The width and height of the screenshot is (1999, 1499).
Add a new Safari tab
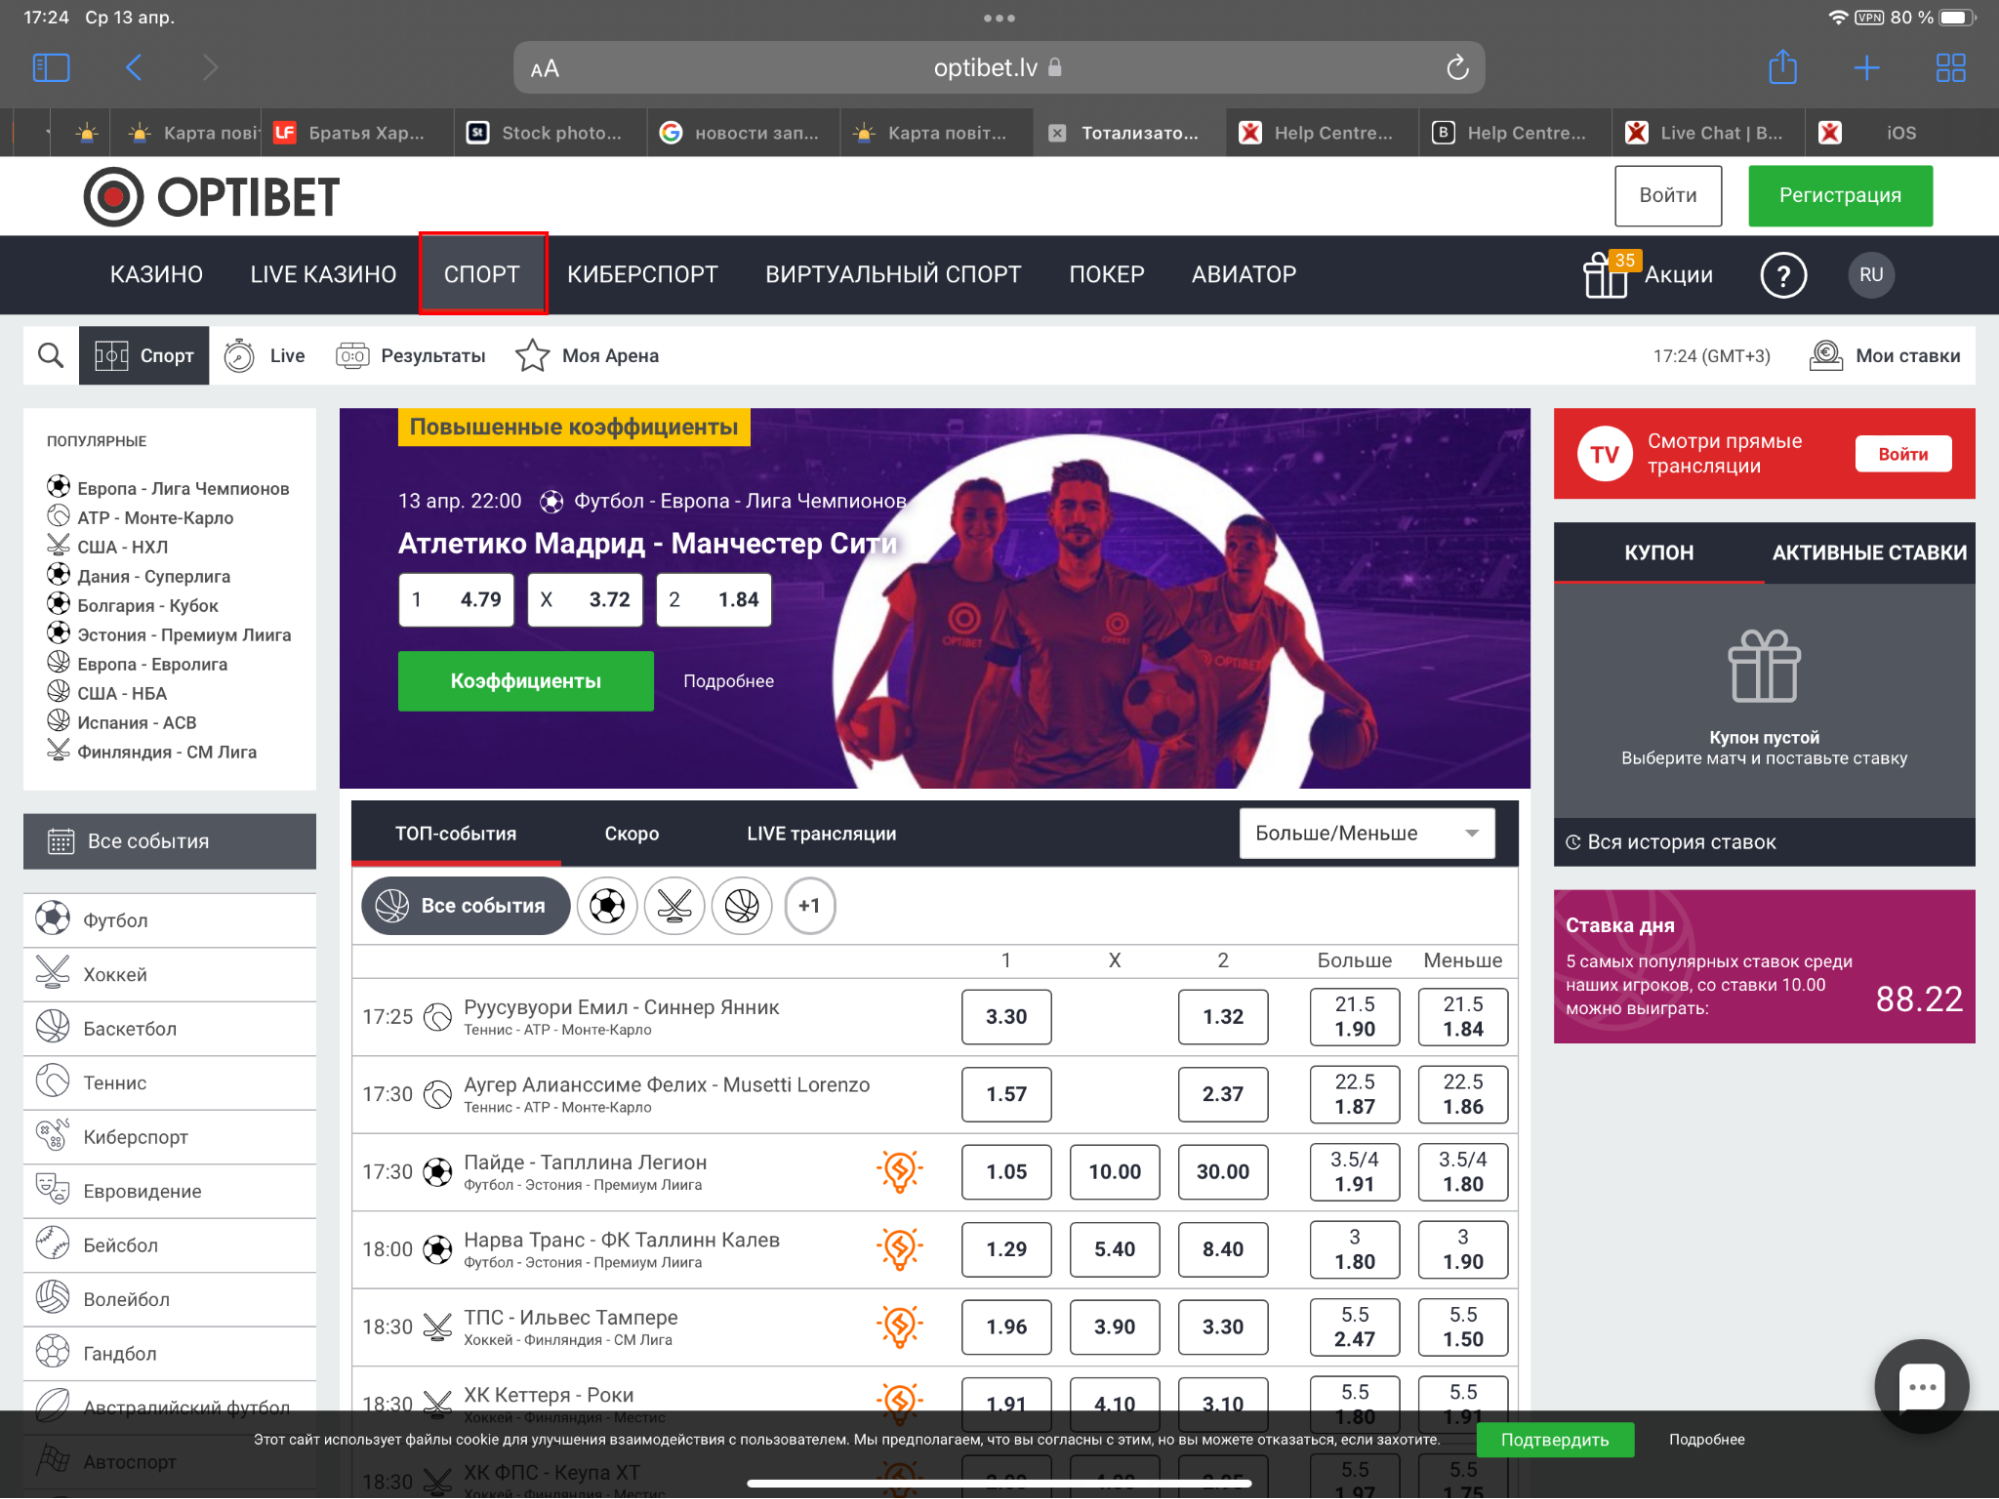(1866, 67)
